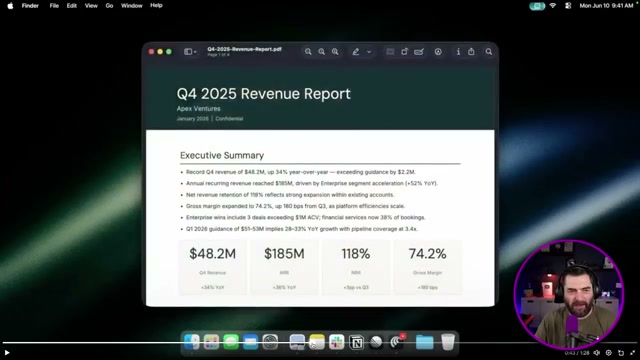Image resolution: width=640 pixels, height=360 pixels.
Task: Click the presenter webcam circle overlay
Action: (x=569, y=295)
